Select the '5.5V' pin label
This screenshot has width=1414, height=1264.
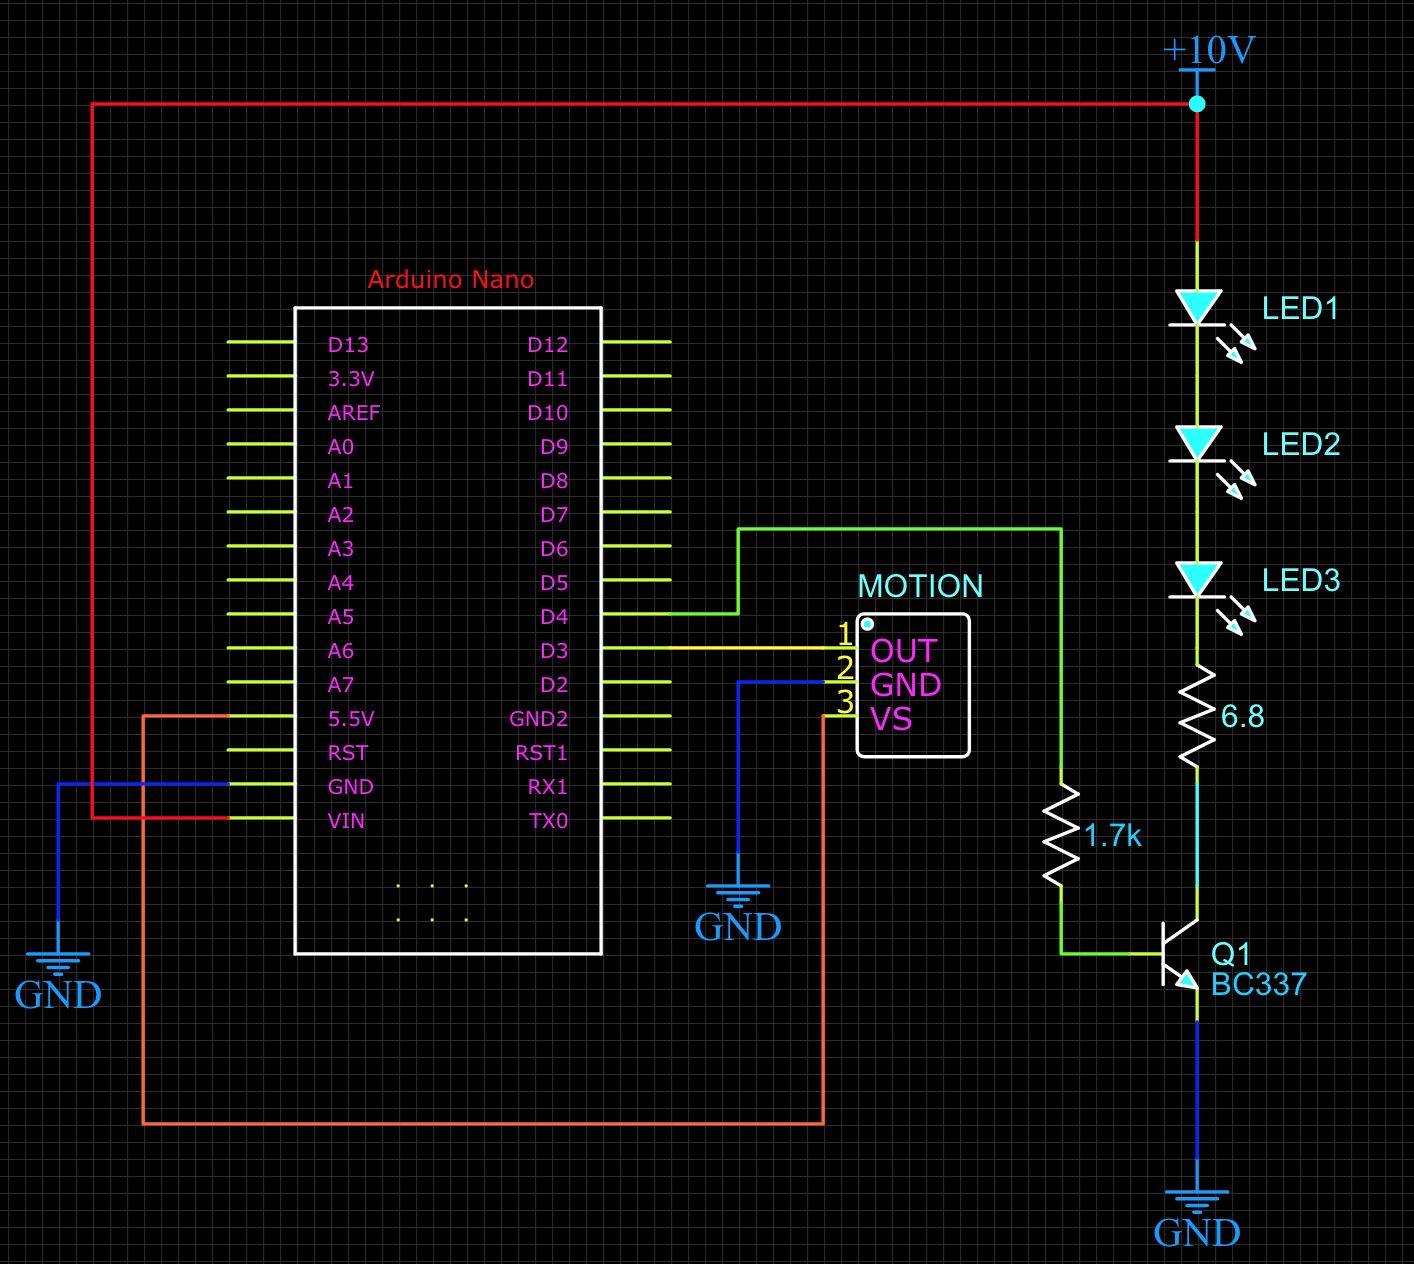pos(351,719)
